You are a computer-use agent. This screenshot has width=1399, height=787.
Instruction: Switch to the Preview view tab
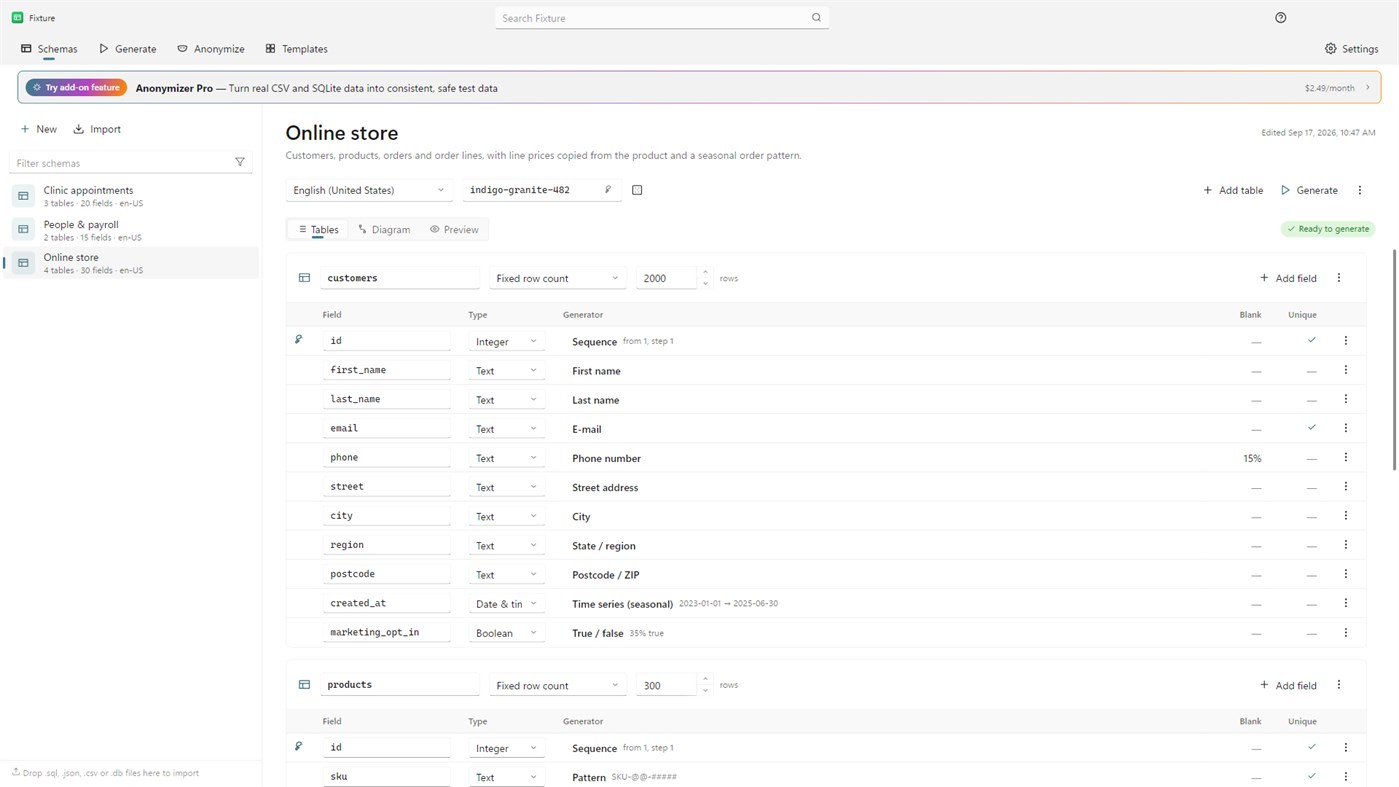(x=454, y=230)
